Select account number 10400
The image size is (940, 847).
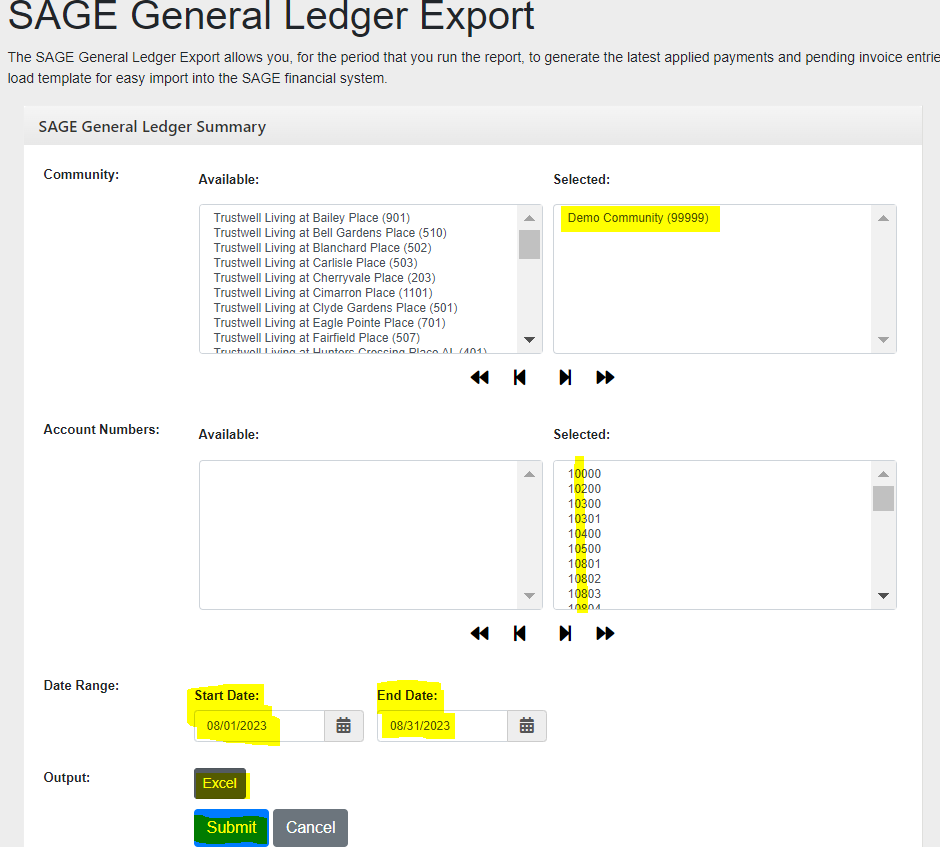tap(585, 533)
